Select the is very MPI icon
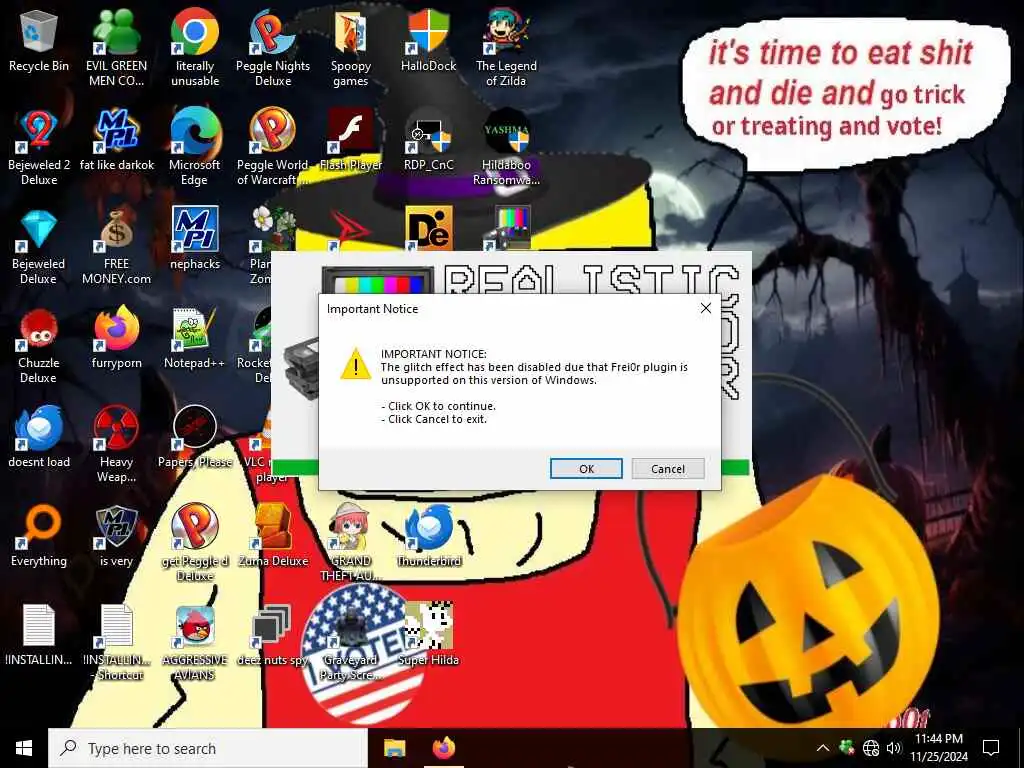This screenshot has width=1024, height=768. pos(116,537)
